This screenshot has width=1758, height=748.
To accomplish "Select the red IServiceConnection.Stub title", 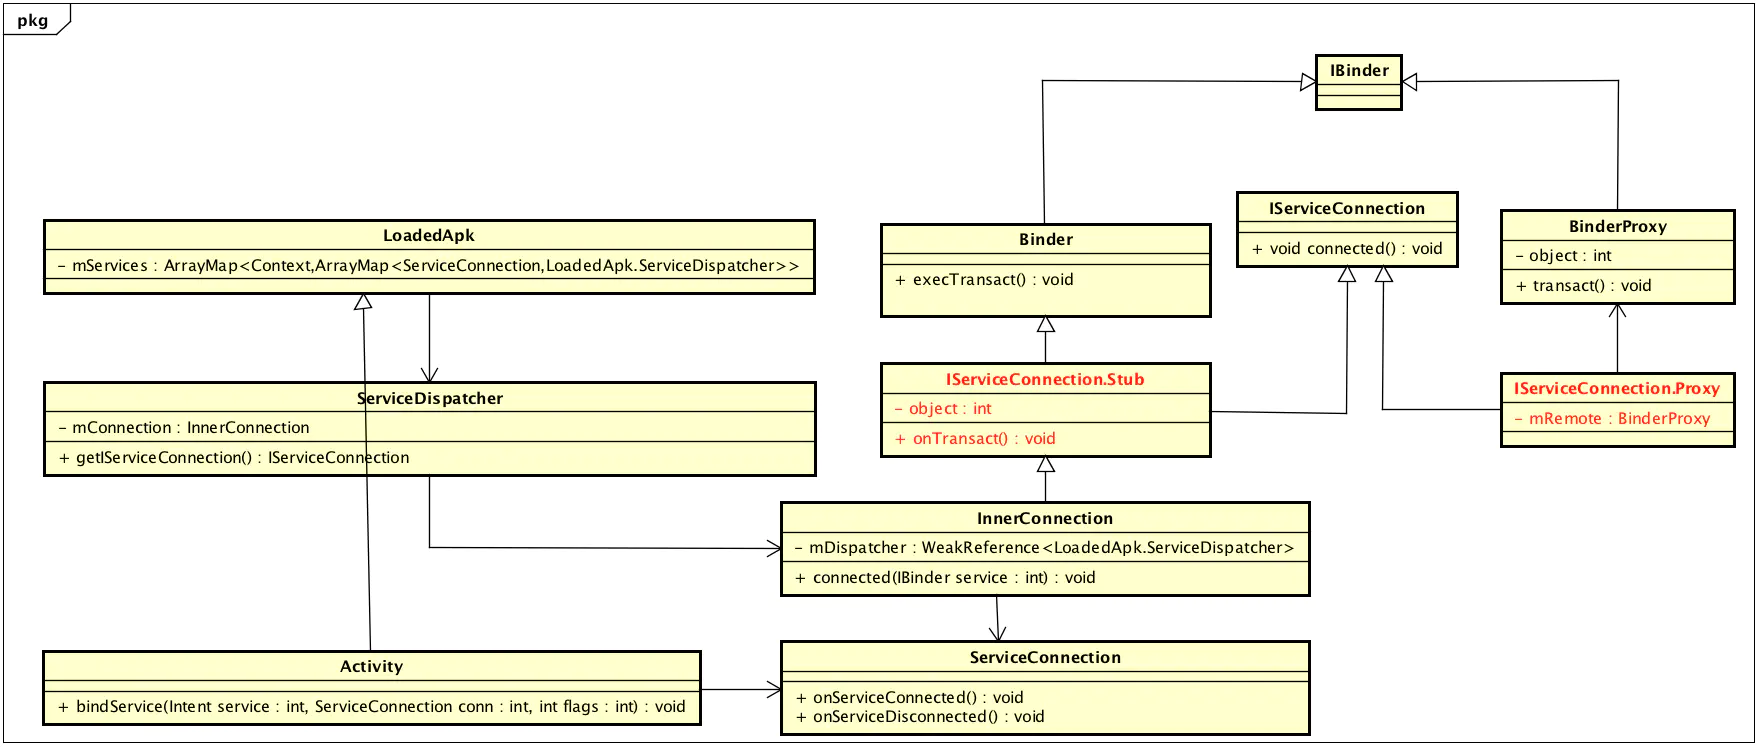I will [x=1045, y=380].
